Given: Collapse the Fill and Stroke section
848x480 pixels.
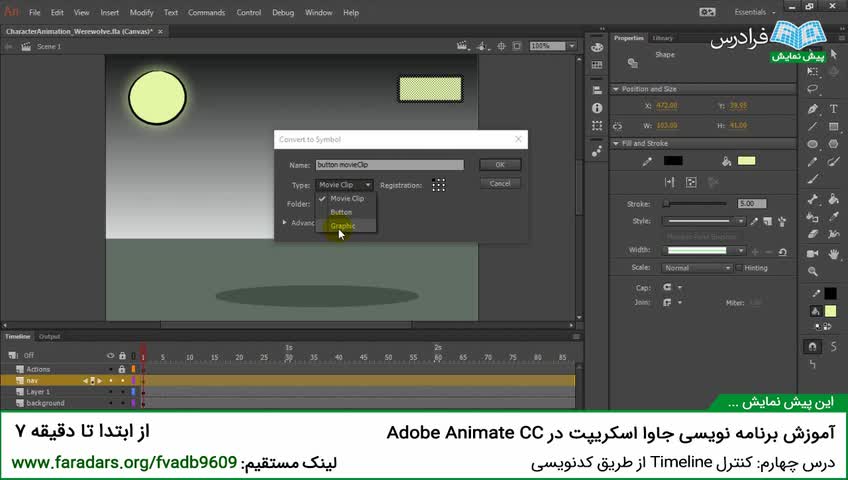Looking at the screenshot, I should [x=616, y=144].
